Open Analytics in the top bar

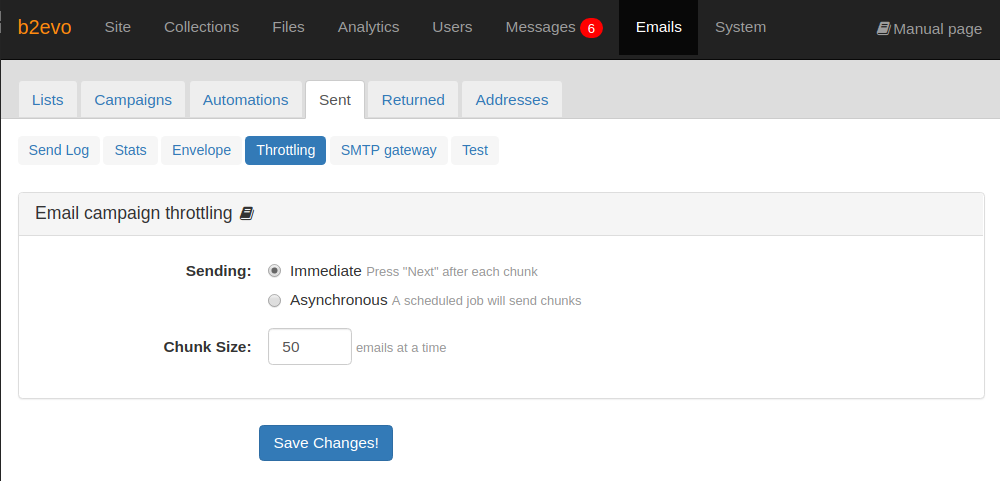[369, 27]
